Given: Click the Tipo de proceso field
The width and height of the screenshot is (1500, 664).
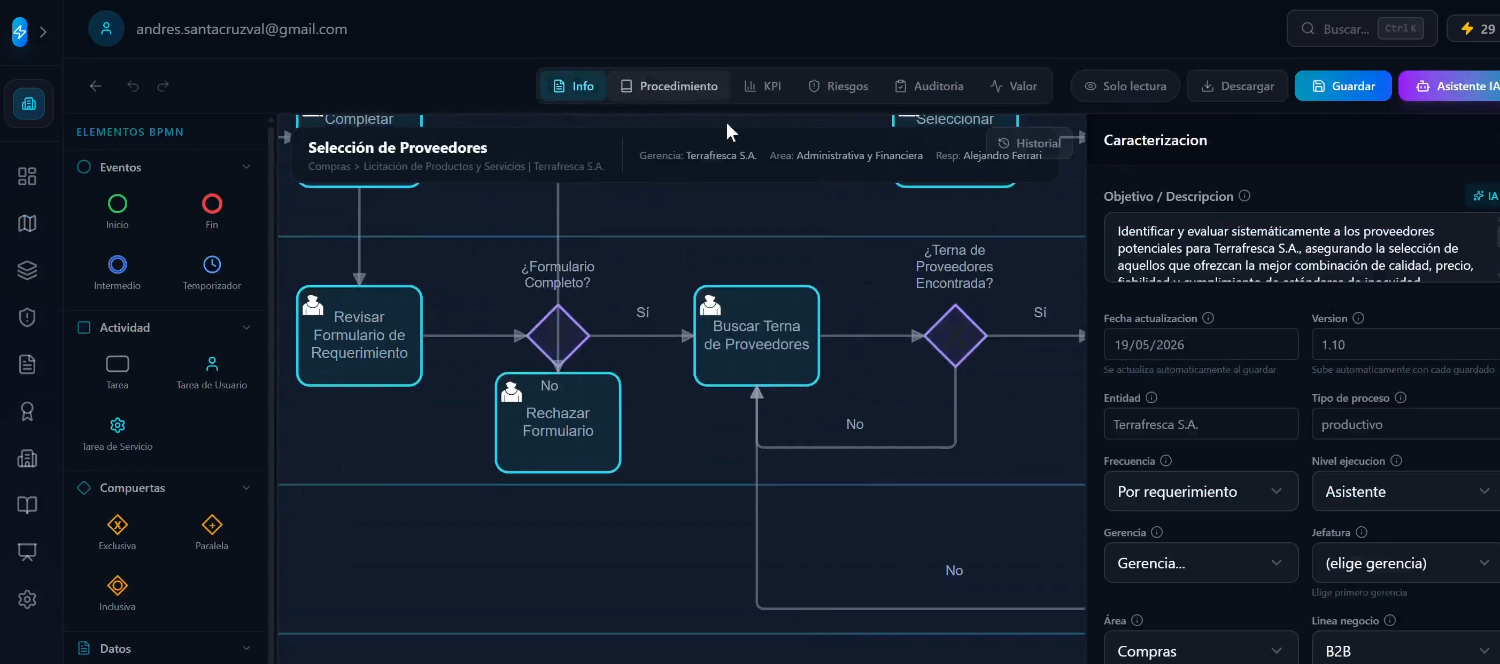Looking at the screenshot, I should tap(1406, 424).
